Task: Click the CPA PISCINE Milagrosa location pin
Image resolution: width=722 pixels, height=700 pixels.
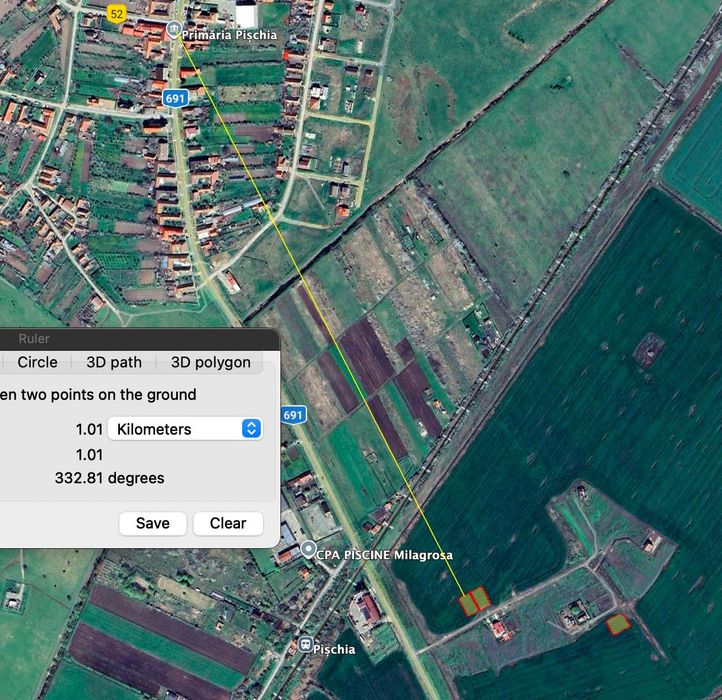Action: [x=308, y=550]
